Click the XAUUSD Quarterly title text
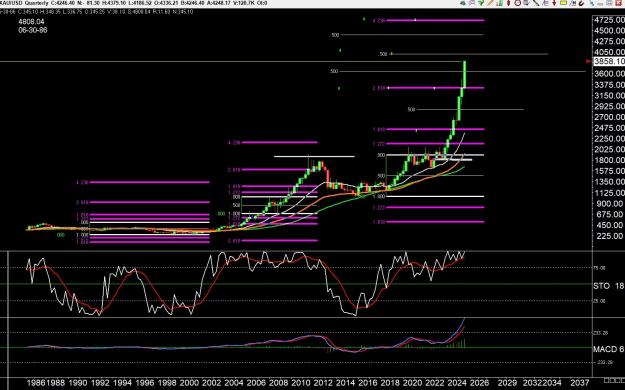 (x=24, y=3)
